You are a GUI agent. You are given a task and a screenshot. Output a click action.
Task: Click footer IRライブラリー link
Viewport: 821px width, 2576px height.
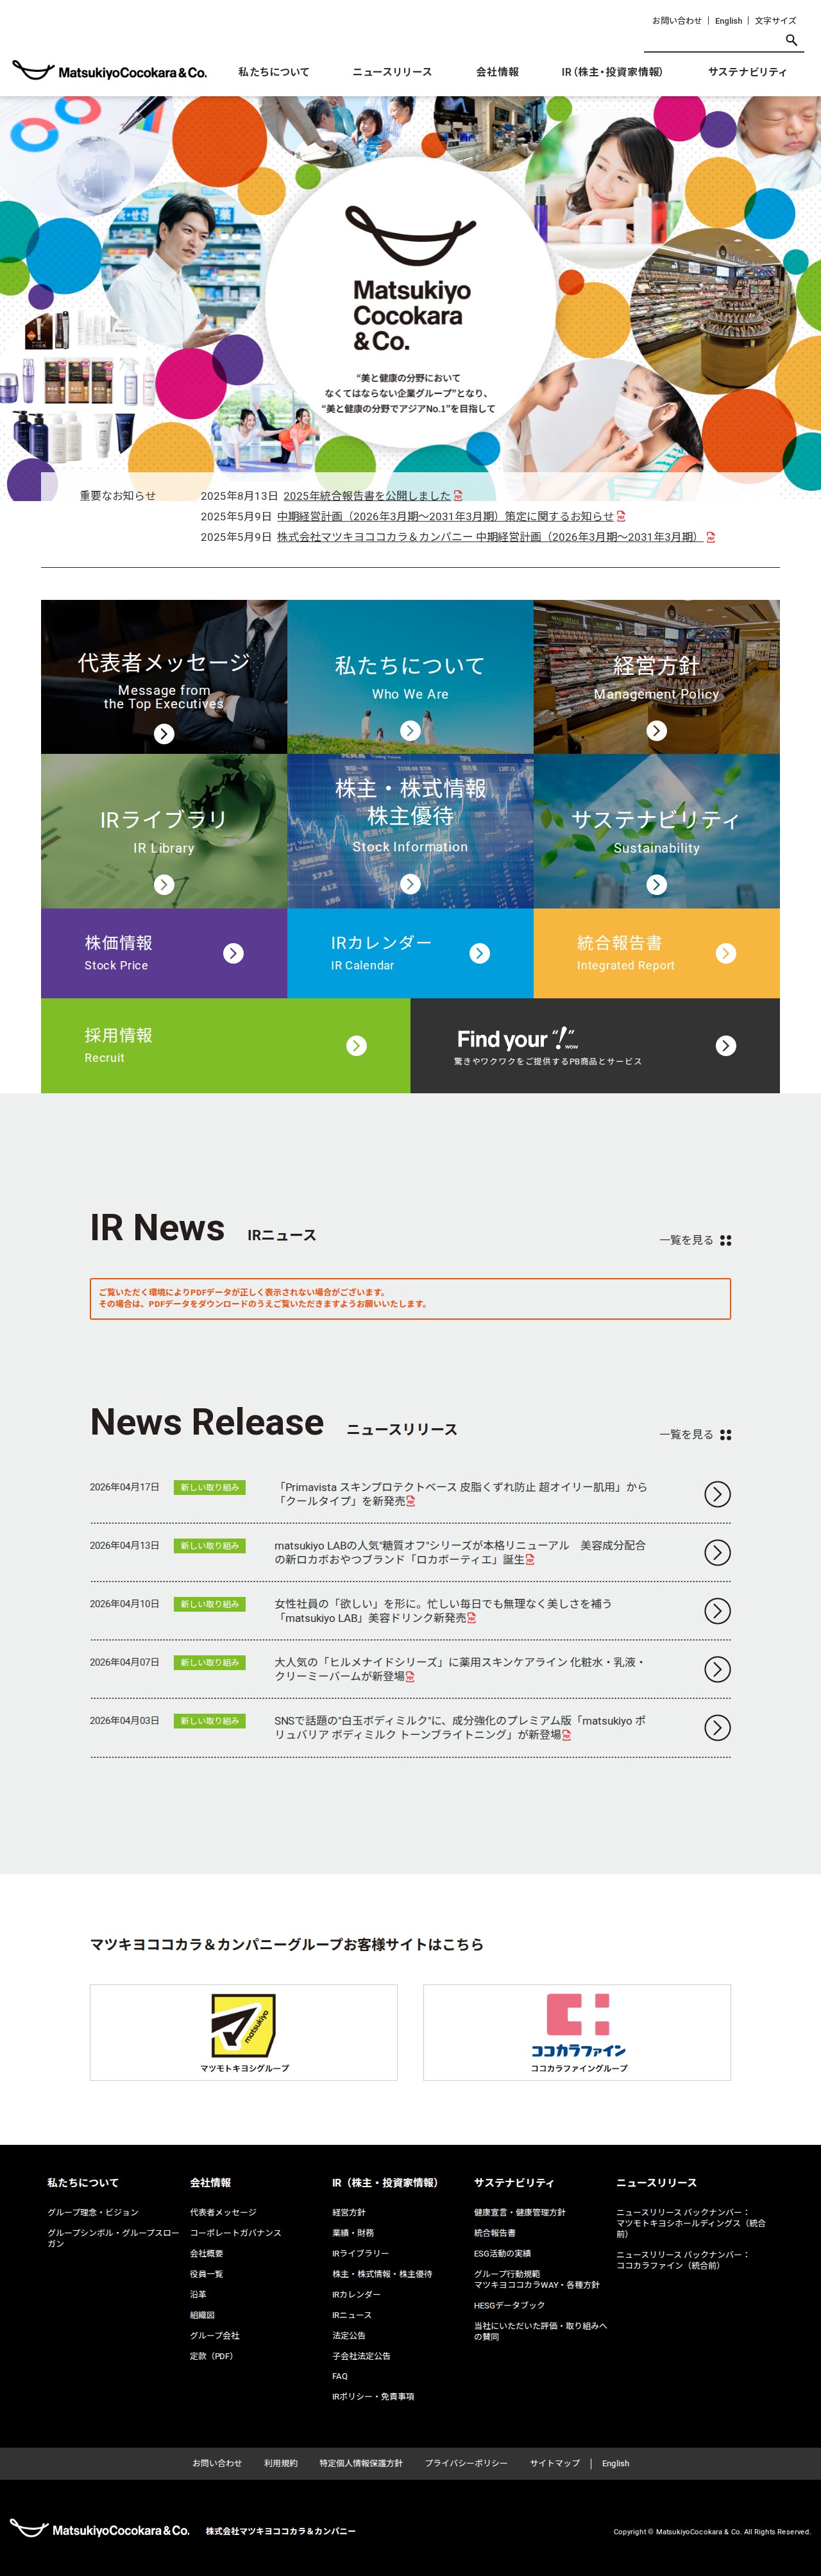[x=360, y=2253]
